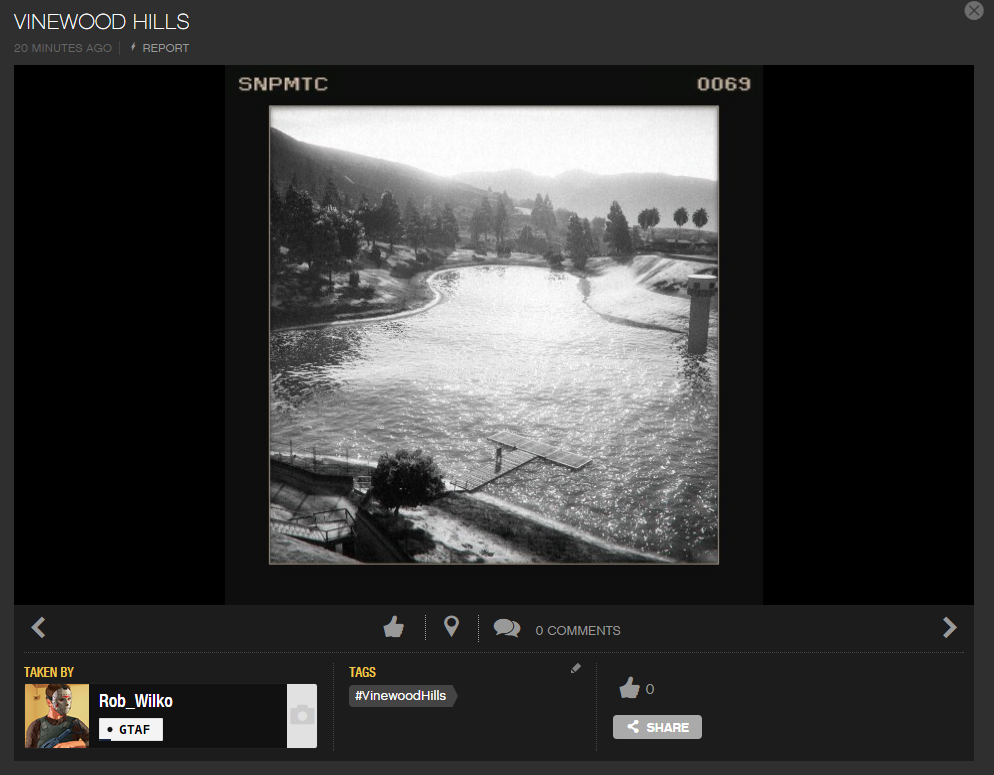Select the #VinewoodHills tag
Viewport: 994px width, 775px height.
tap(402, 696)
